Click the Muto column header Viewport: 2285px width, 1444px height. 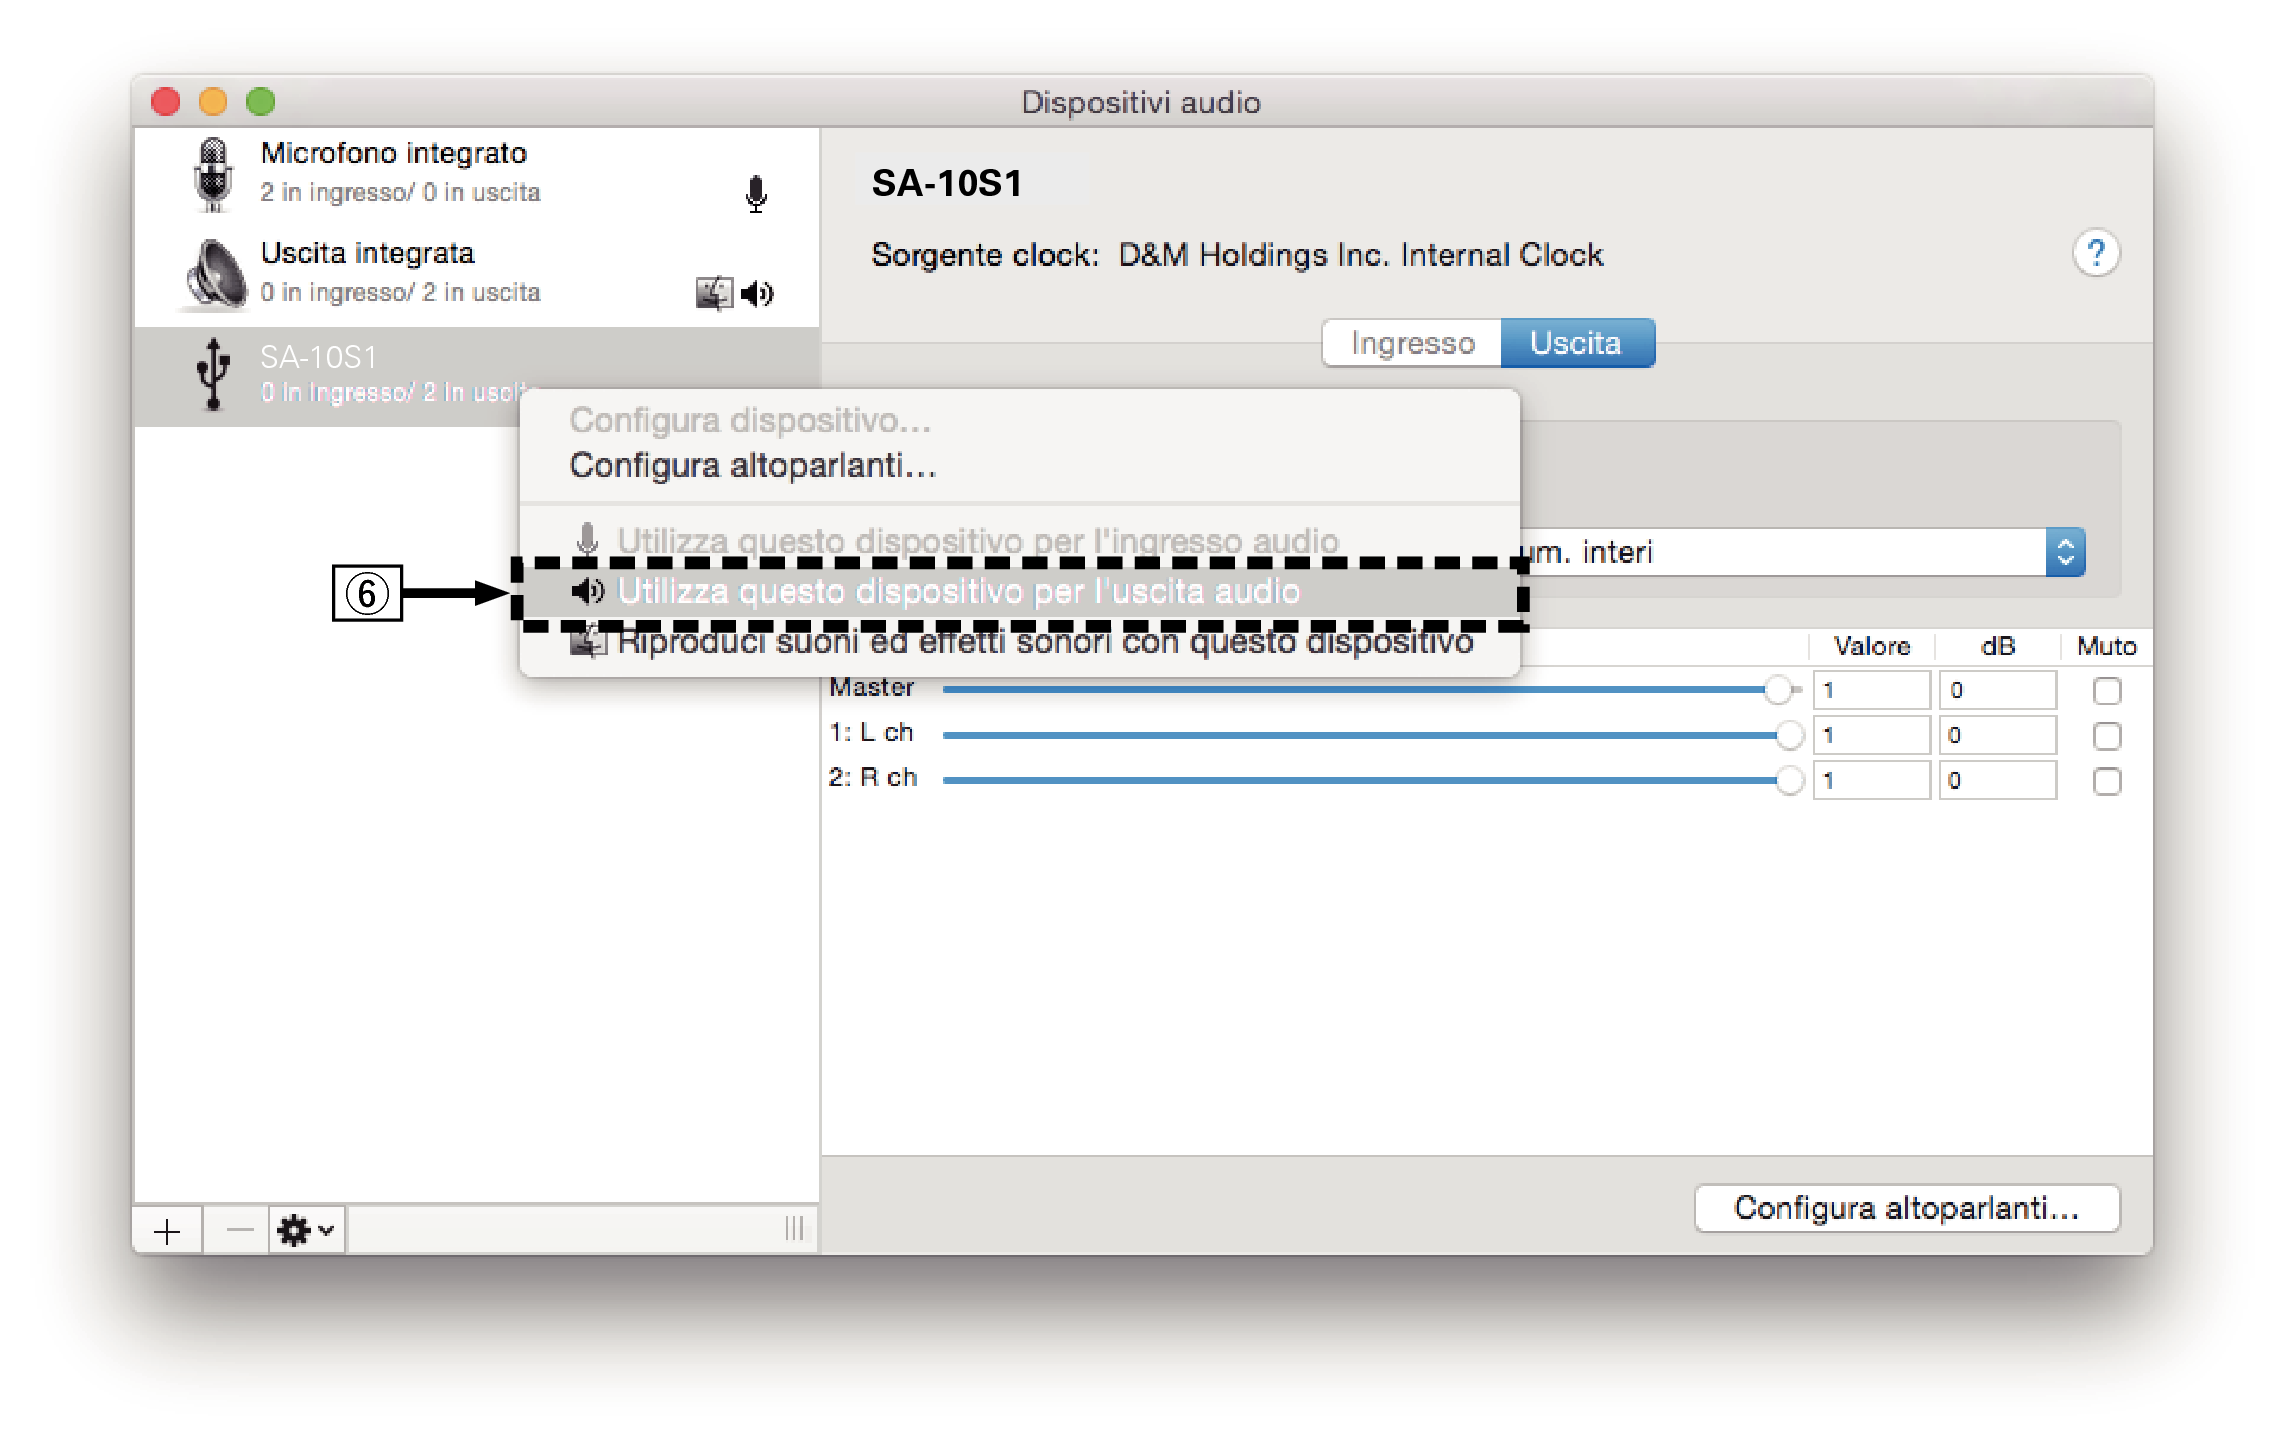click(2106, 646)
